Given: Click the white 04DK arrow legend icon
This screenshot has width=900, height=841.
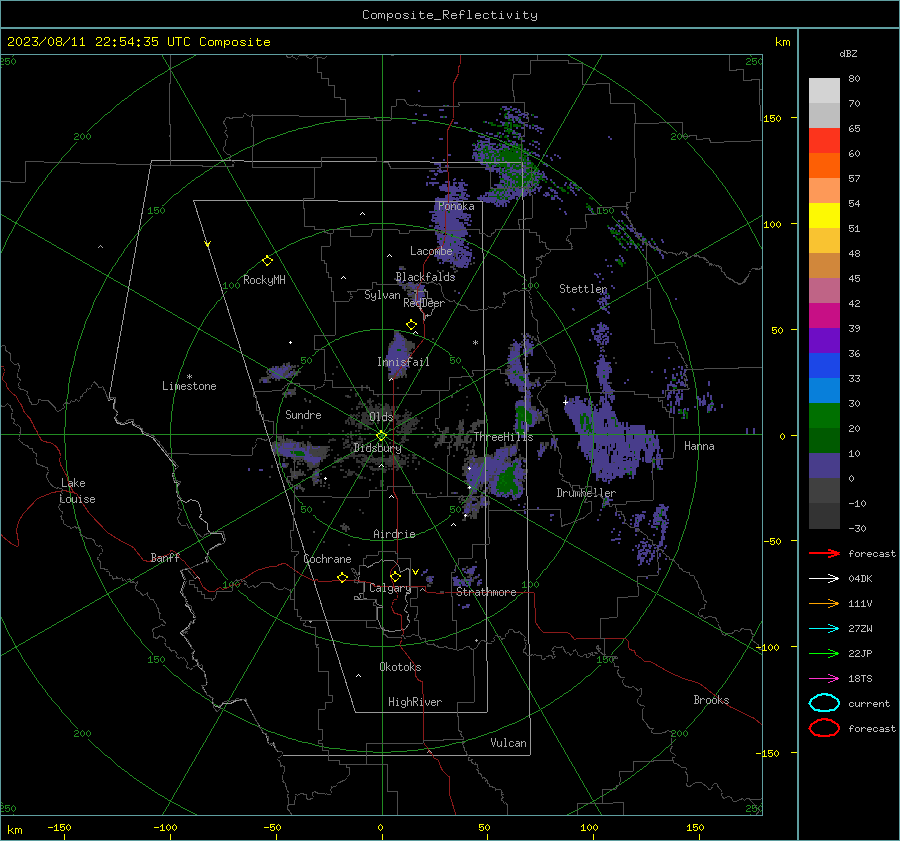Looking at the screenshot, I should point(824,578).
